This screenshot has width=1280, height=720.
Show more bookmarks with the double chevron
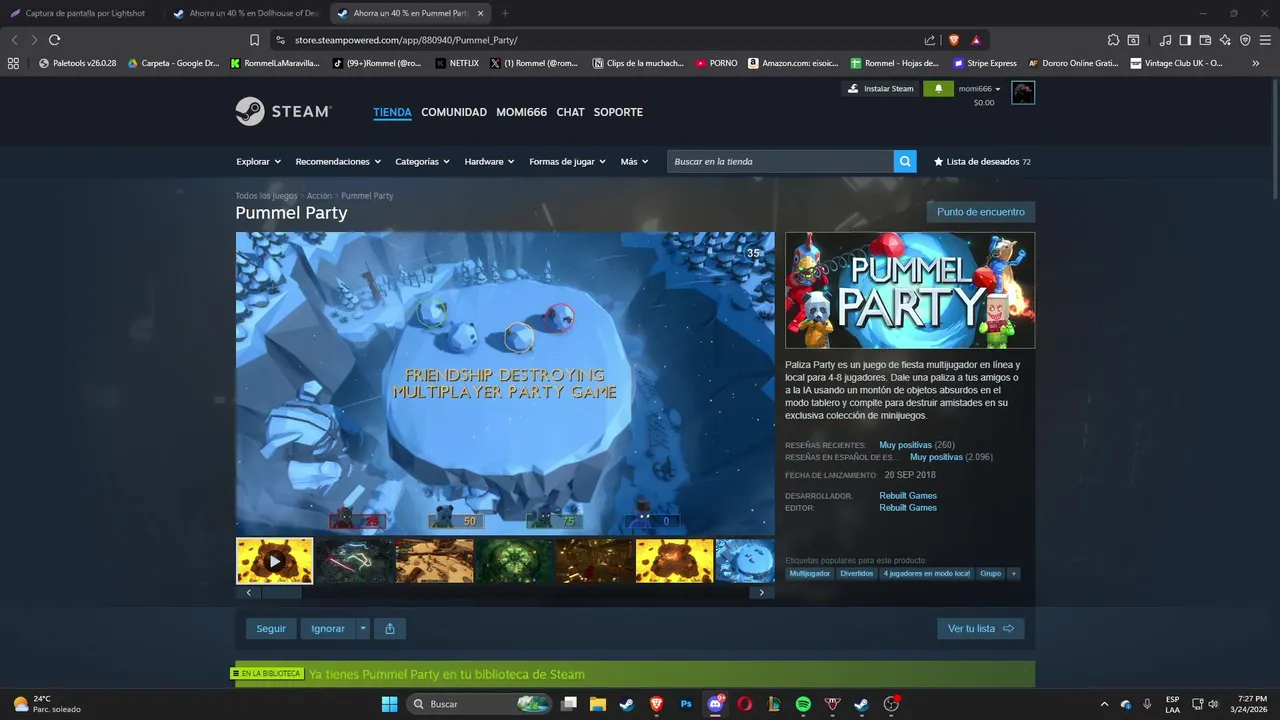click(1256, 63)
